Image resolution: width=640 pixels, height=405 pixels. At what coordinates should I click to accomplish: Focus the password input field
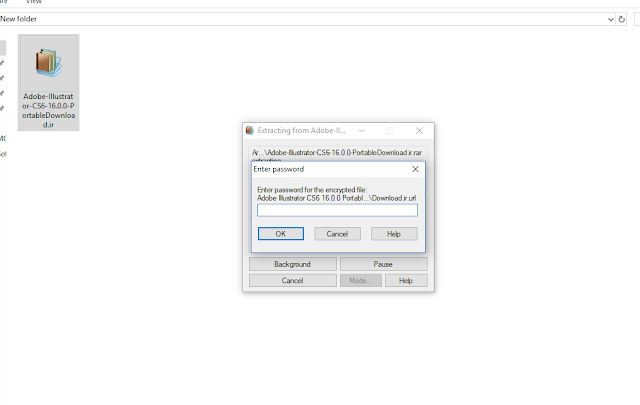(x=337, y=210)
